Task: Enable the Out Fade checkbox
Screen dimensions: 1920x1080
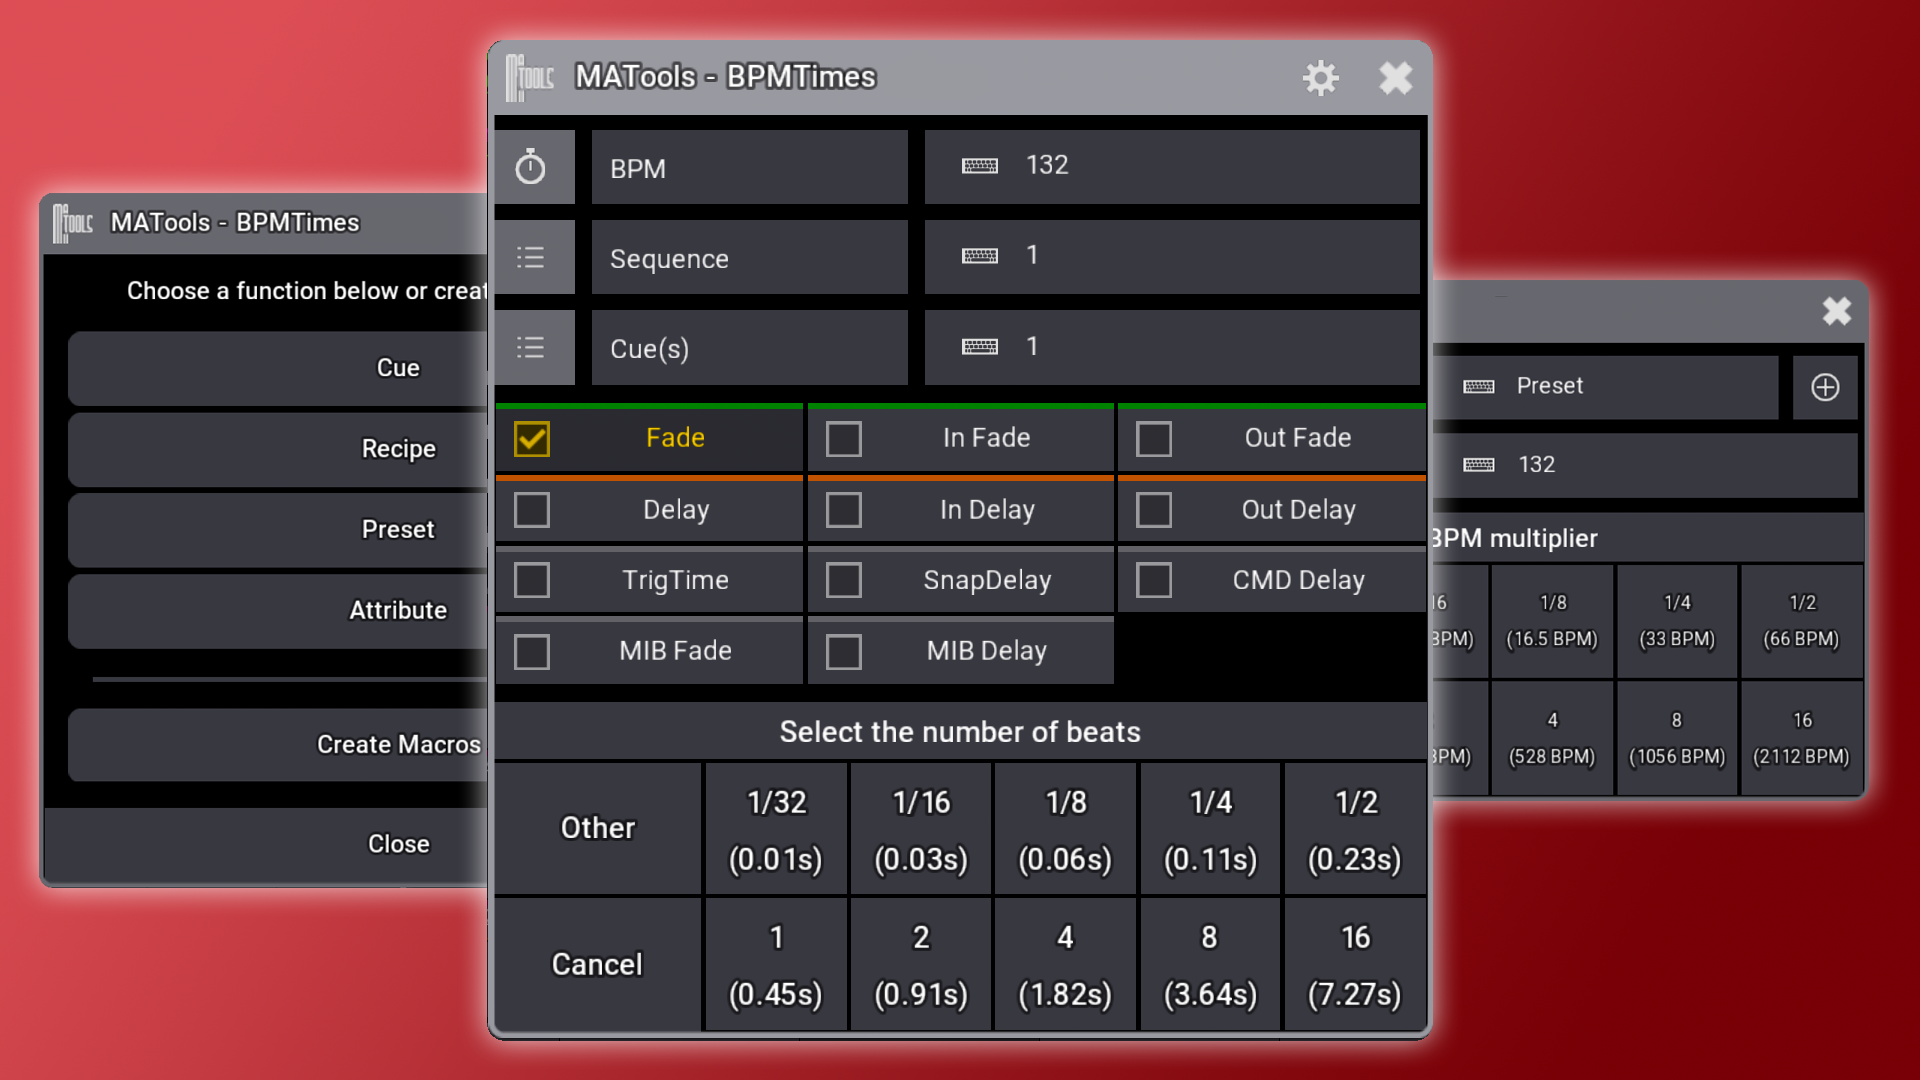Action: tap(1154, 439)
